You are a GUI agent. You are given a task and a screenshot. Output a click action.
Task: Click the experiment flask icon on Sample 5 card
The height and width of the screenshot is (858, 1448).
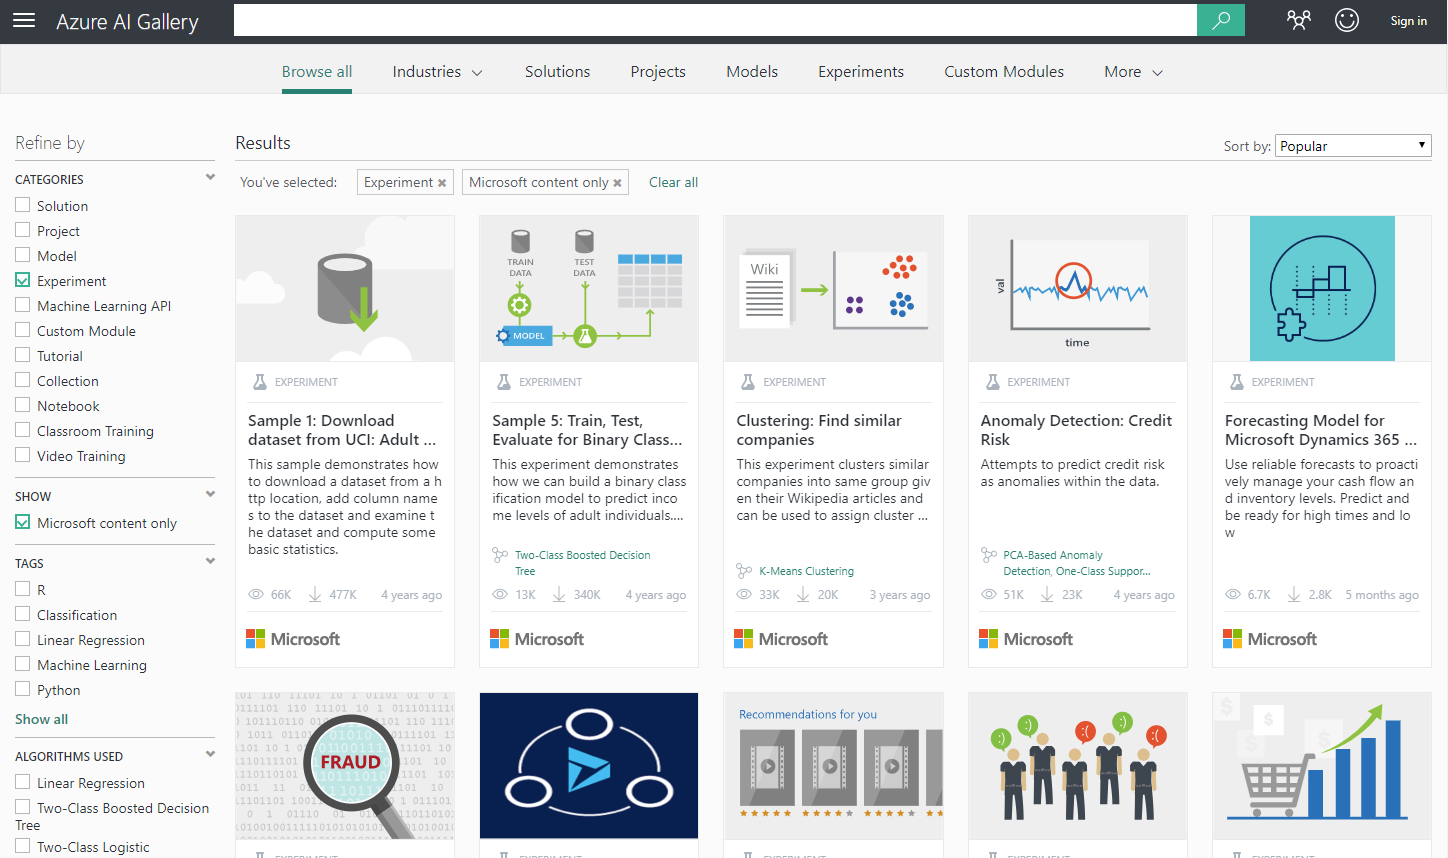tap(504, 382)
